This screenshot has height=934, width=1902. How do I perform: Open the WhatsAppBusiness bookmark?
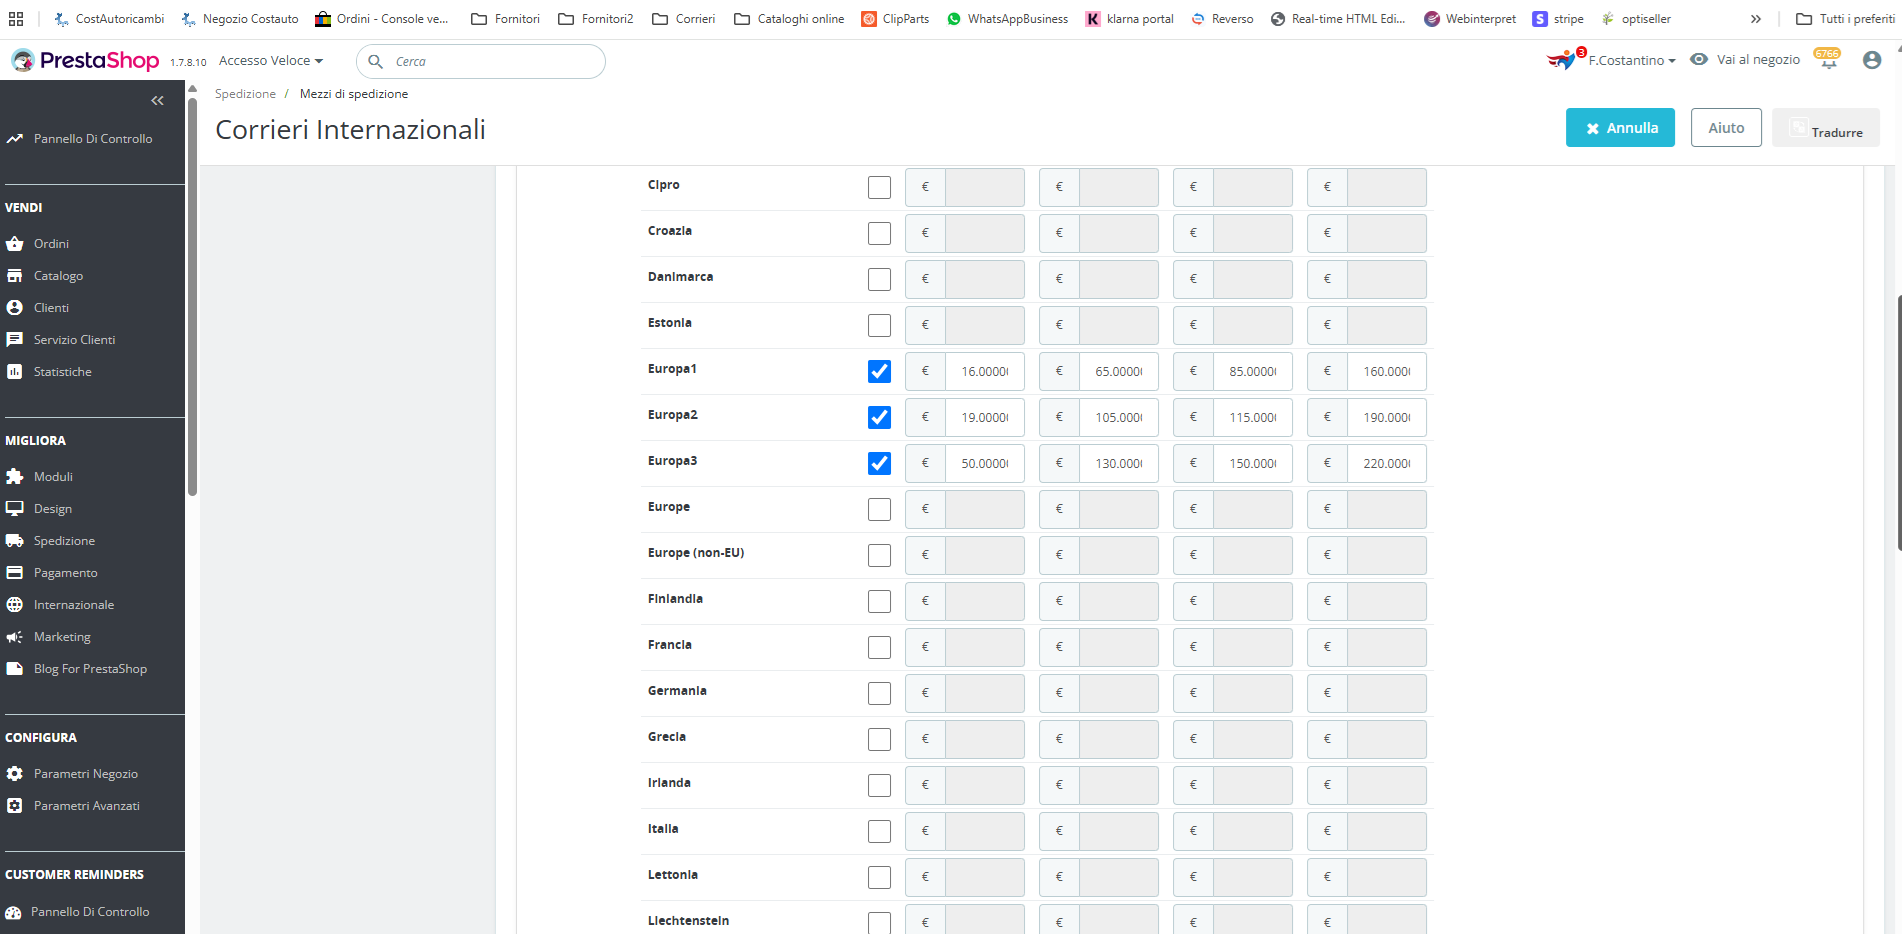pos(1007,19)
